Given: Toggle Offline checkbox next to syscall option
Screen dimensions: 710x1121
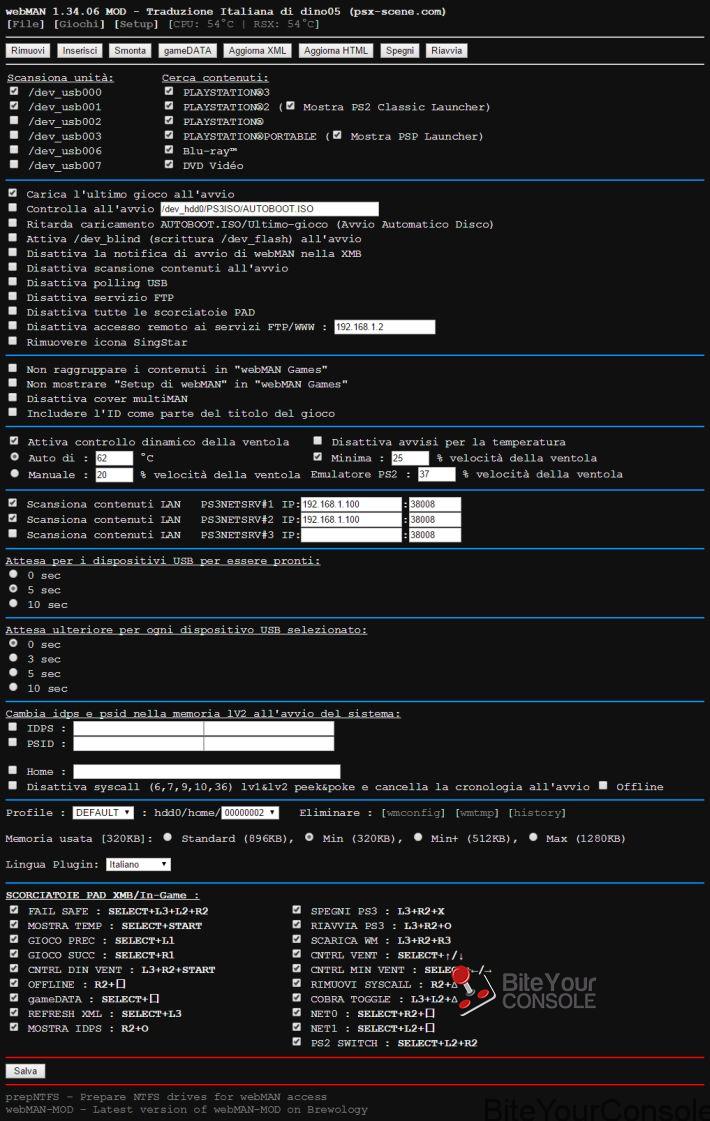Looking at the screenshot, I should 603,785.
